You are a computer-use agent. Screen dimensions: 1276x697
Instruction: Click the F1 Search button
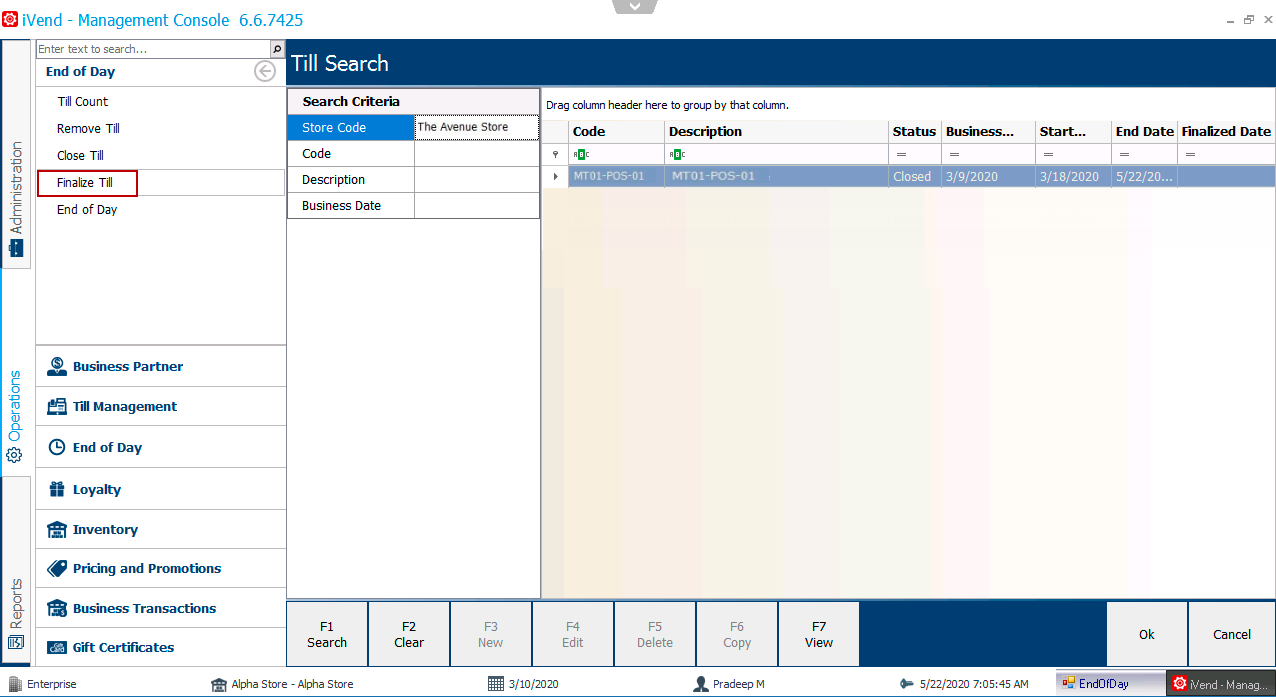[x=327, y=634]
